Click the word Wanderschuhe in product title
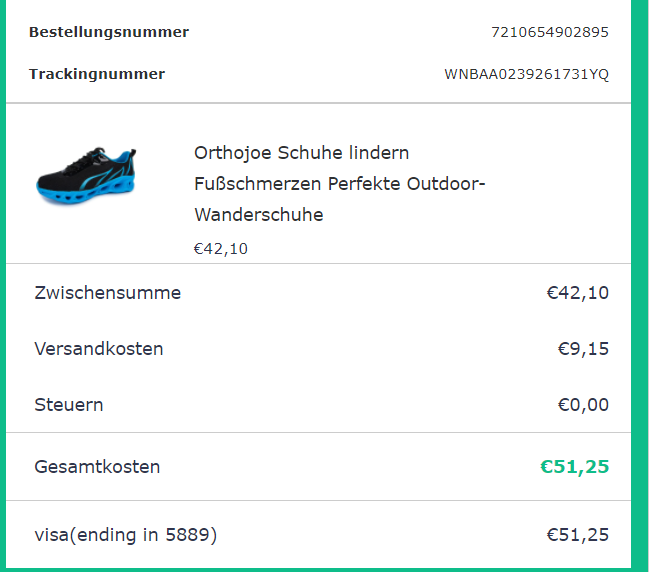Screen dimensions: 659x572 (258, 215)
